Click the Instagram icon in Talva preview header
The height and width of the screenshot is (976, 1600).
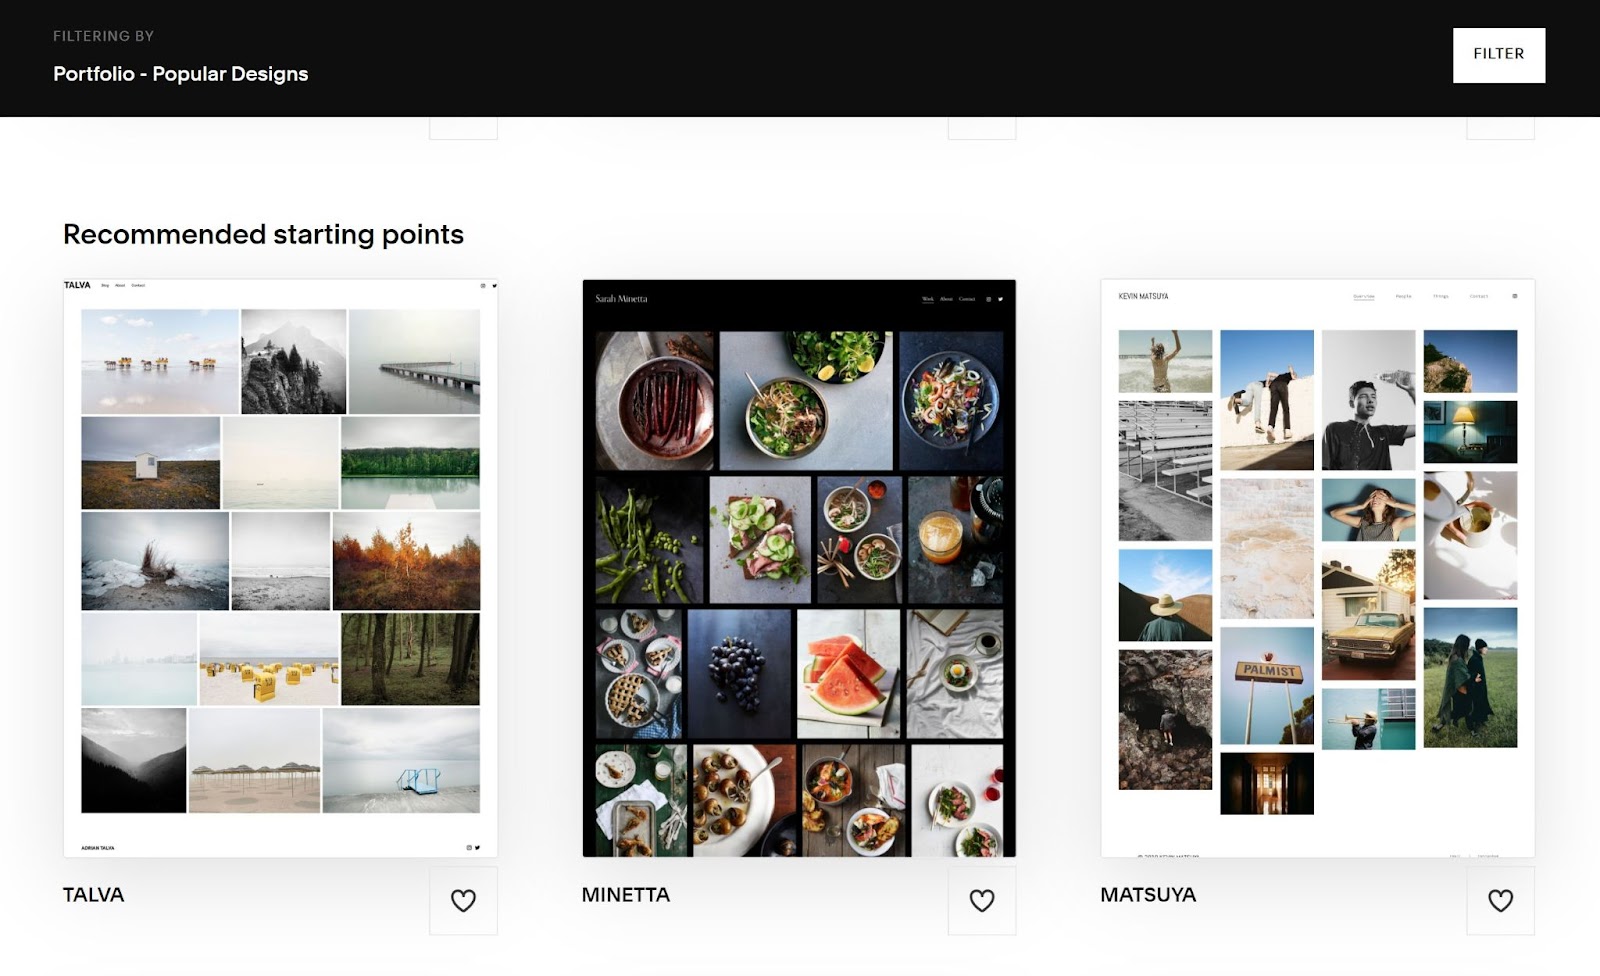[483, 285]
